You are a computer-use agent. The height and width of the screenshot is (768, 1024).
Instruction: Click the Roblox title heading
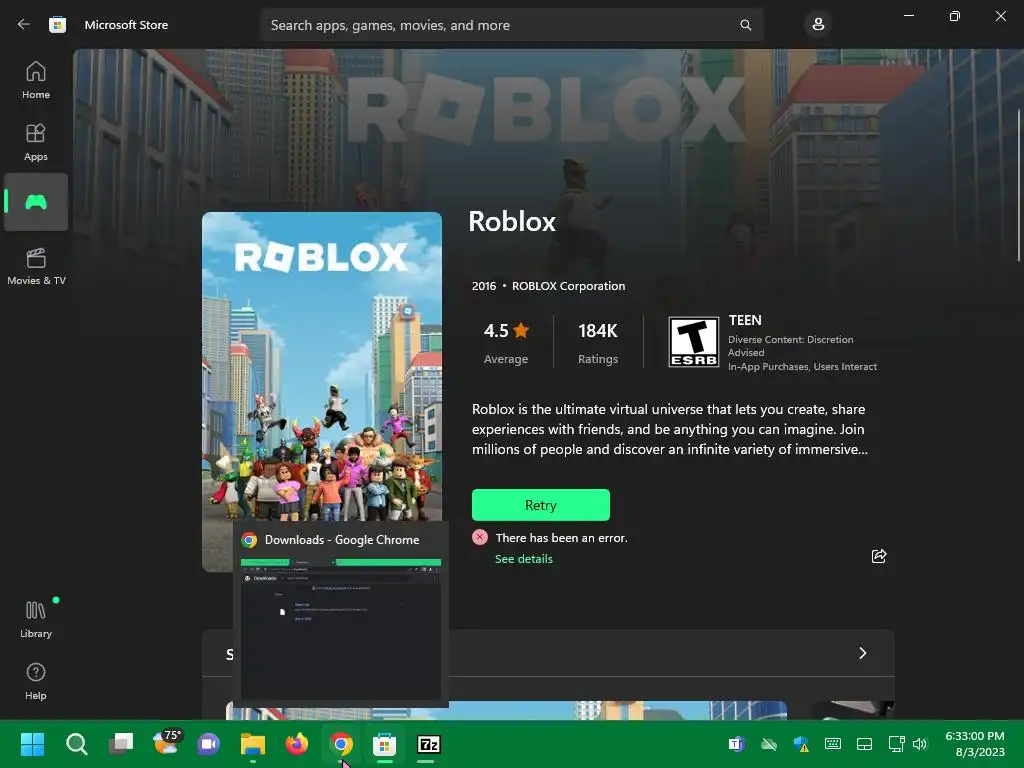click(x=512, y=221)
